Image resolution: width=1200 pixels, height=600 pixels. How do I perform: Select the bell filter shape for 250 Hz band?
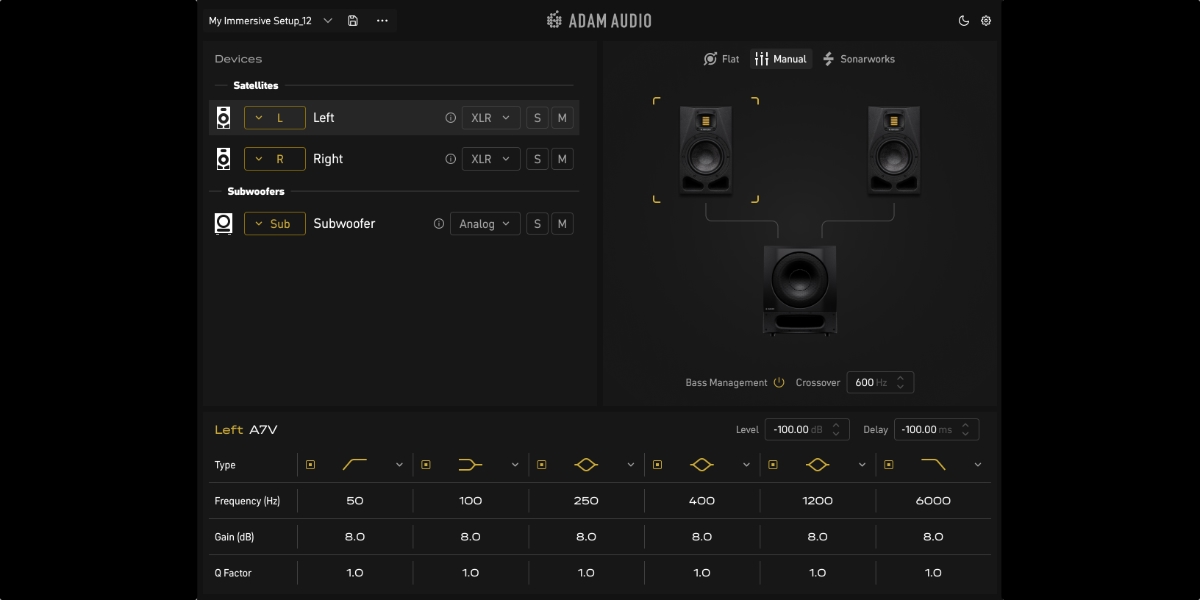tap(586, 465)
